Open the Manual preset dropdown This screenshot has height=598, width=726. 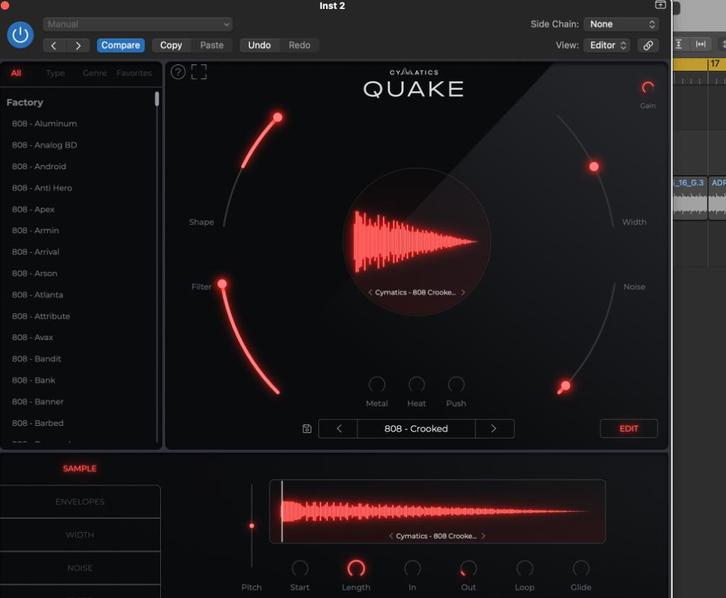(x=138, y=24)
